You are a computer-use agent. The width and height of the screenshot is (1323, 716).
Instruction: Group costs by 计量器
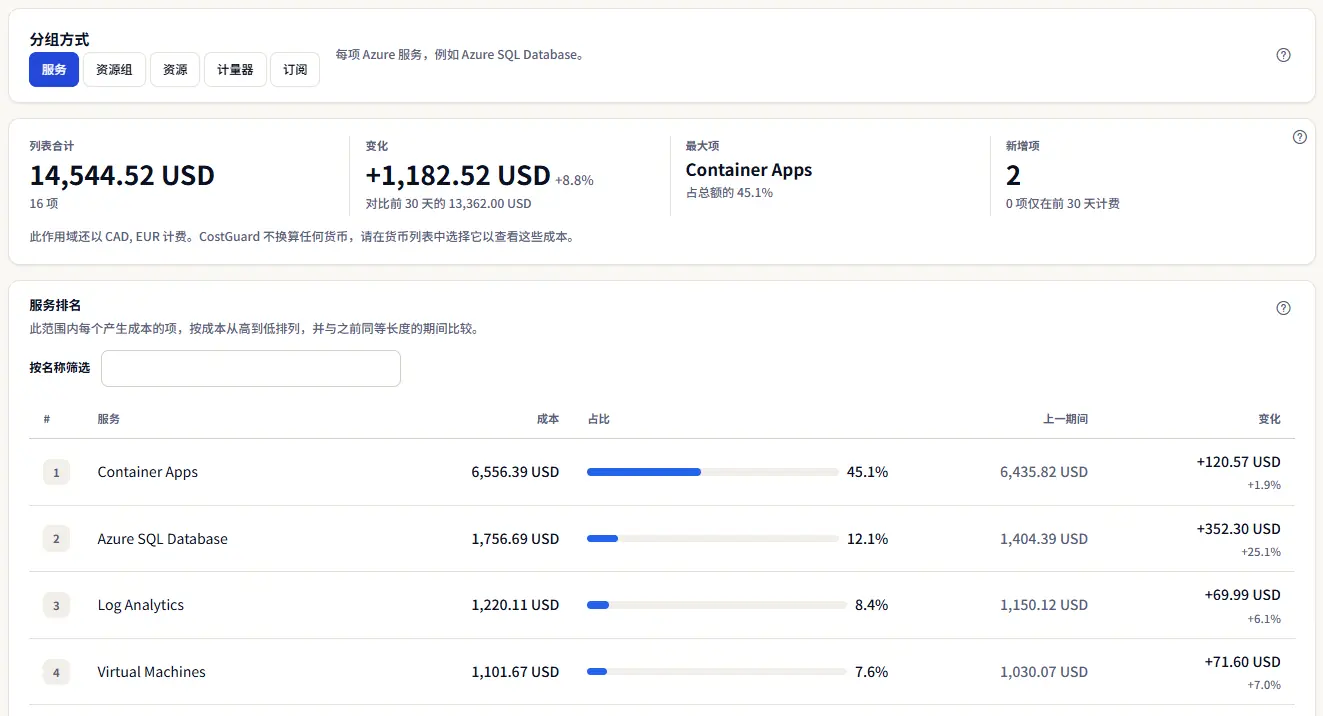[x=235, y=70]
